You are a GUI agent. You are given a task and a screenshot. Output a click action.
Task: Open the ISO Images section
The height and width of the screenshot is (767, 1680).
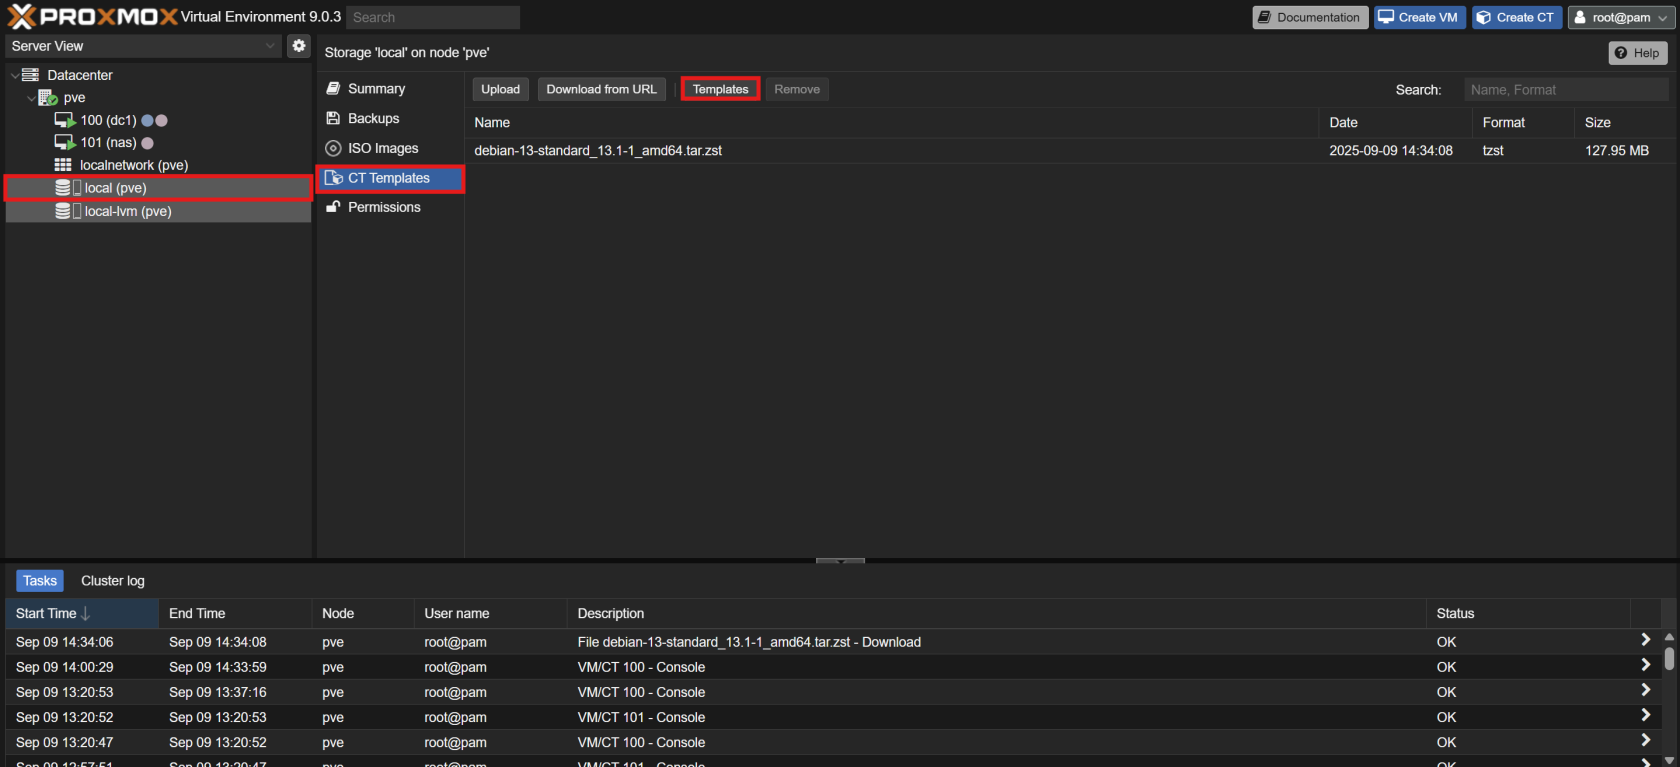[x=382, y=148]
